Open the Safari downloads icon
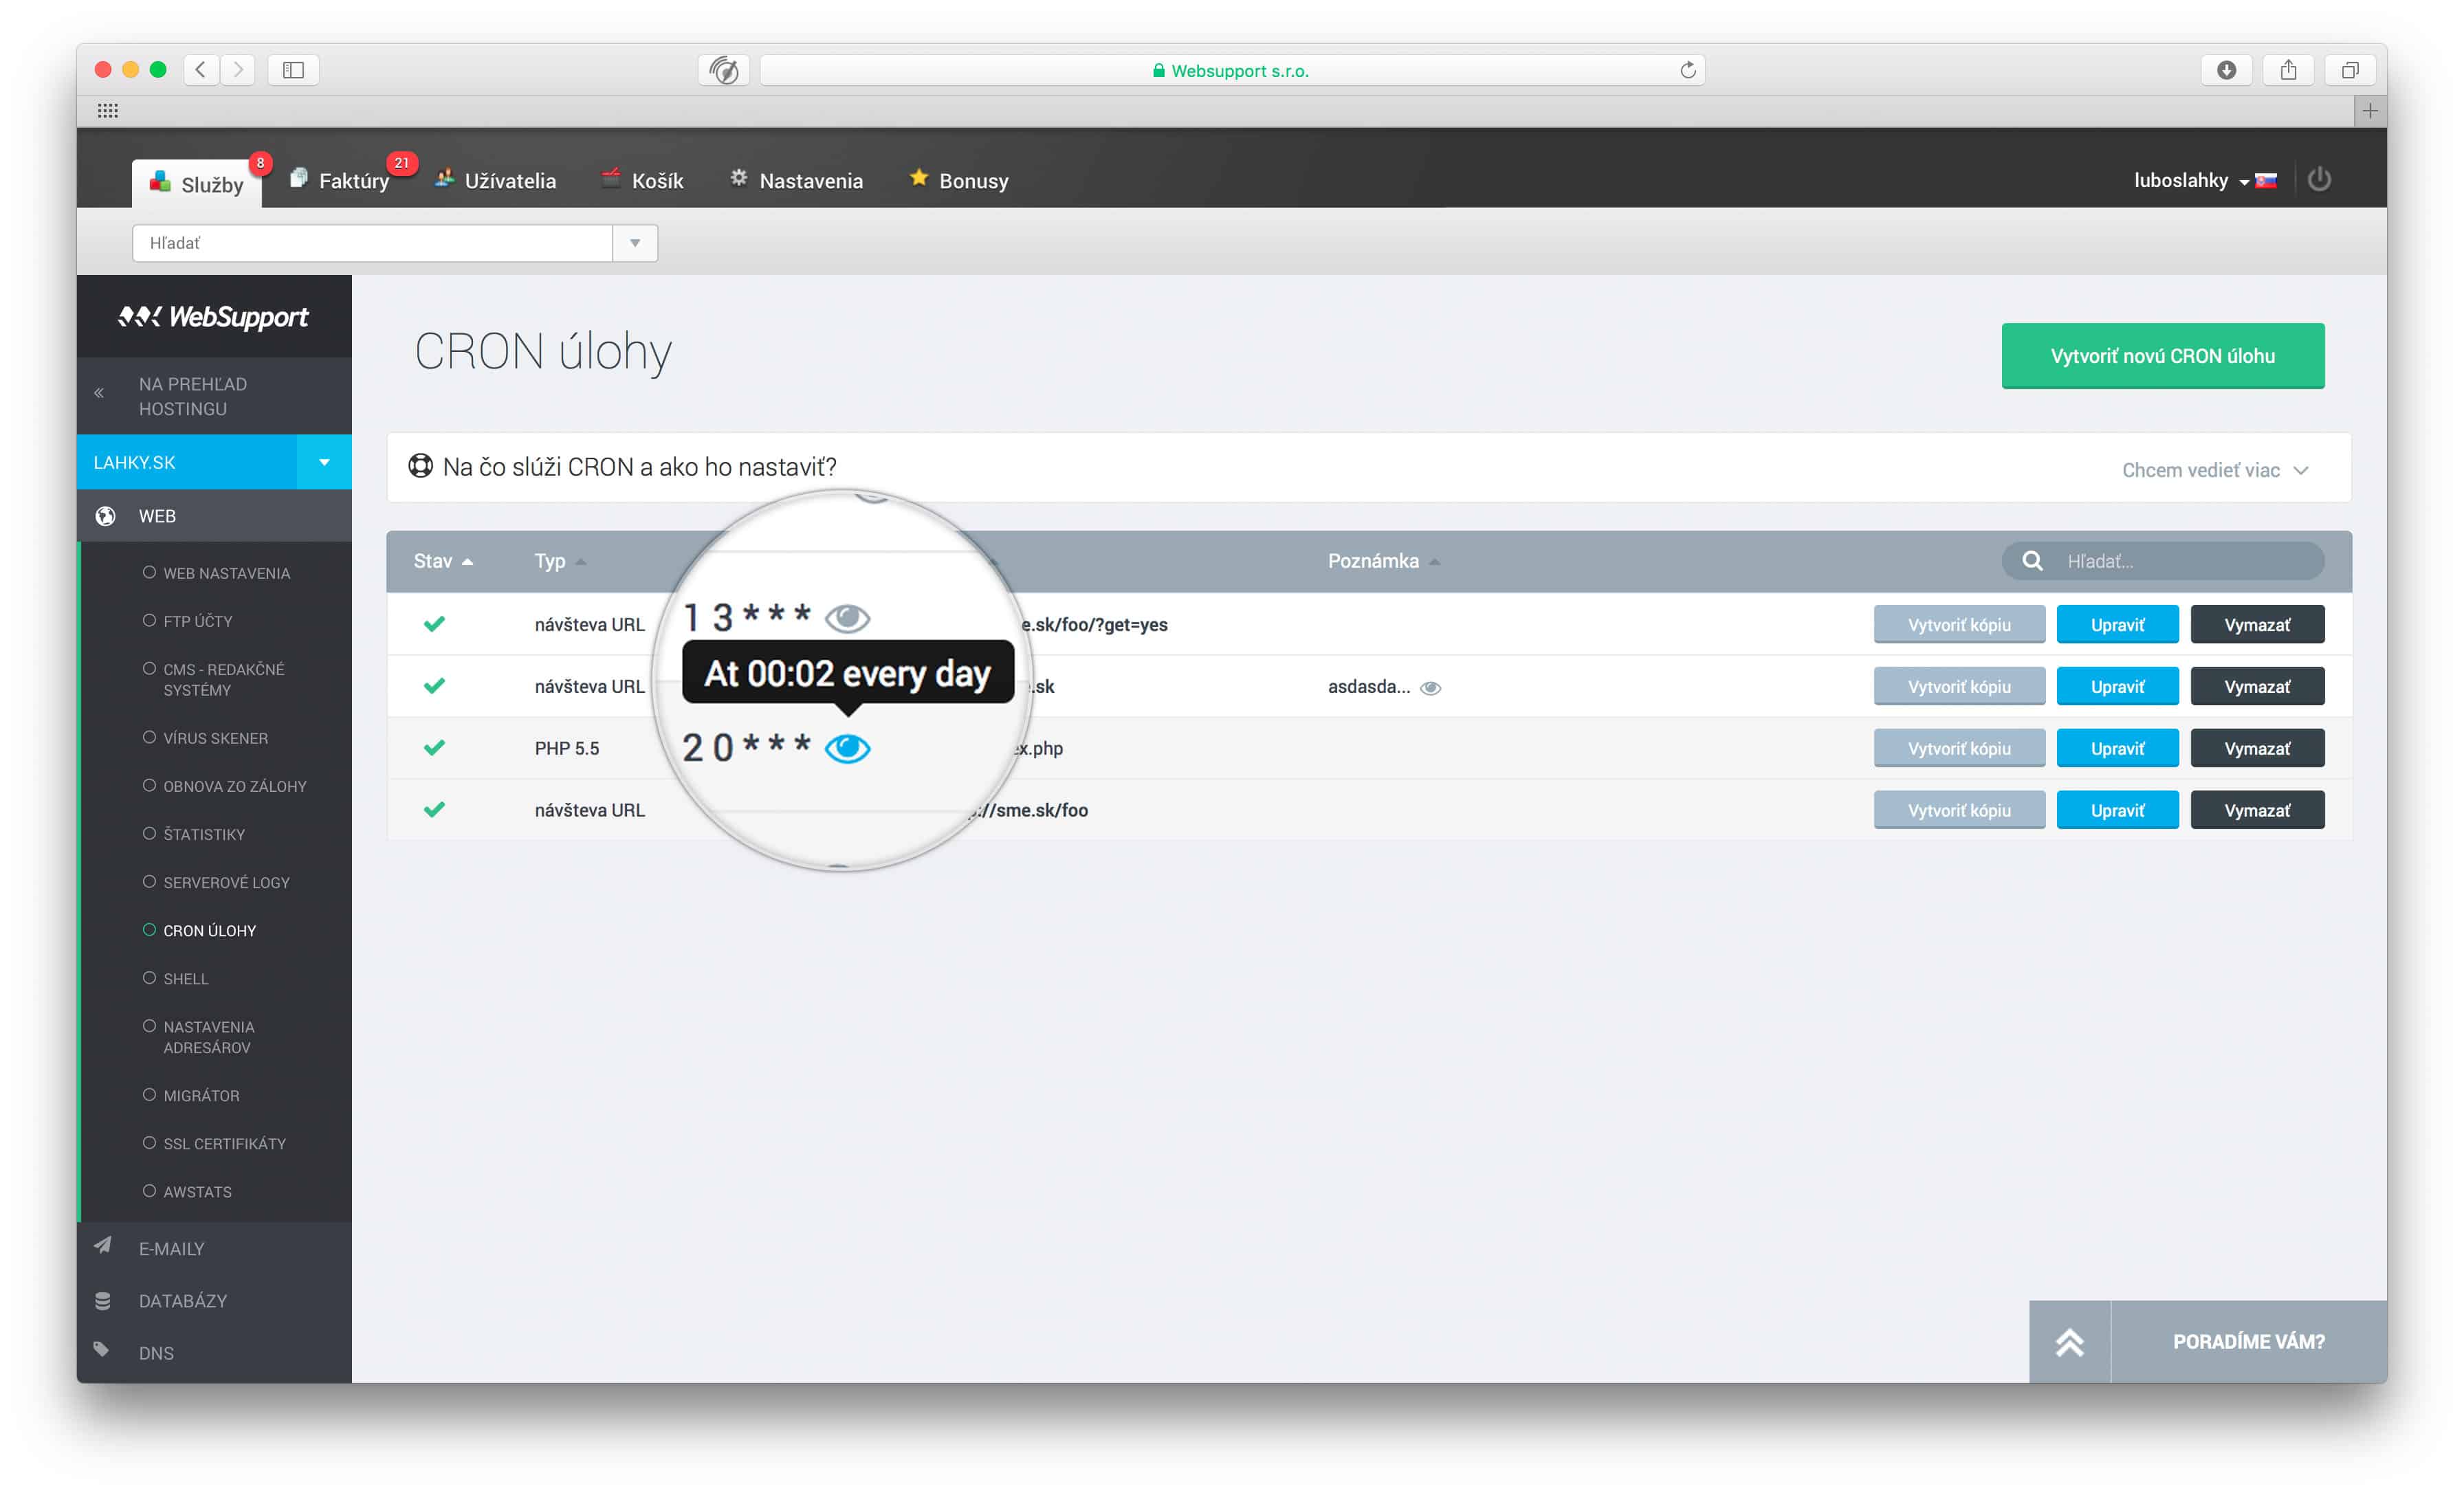 point(2226,69)
